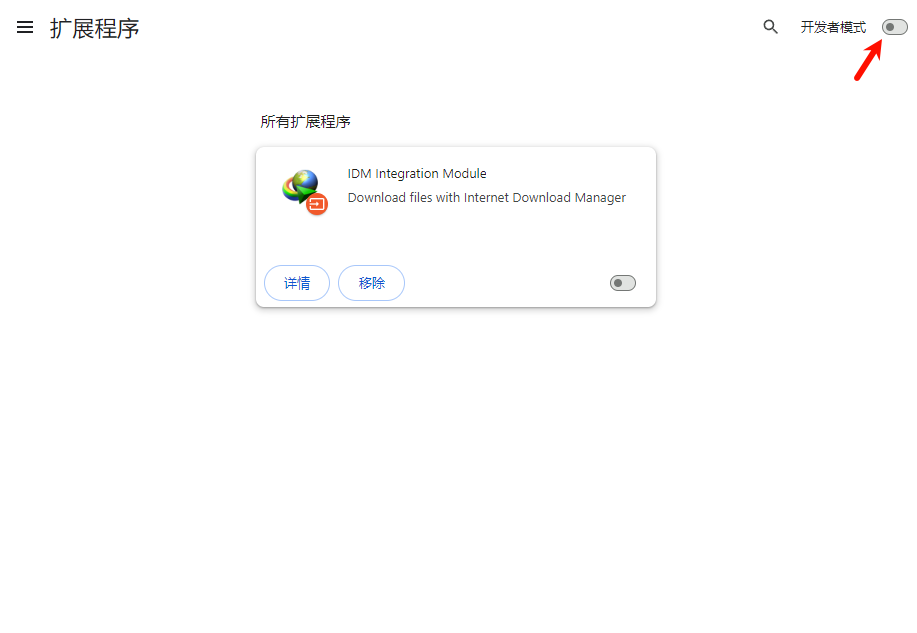Click the 扩展程序 page title
Viewport: 917px width, 633px height.
coord(95,28)
